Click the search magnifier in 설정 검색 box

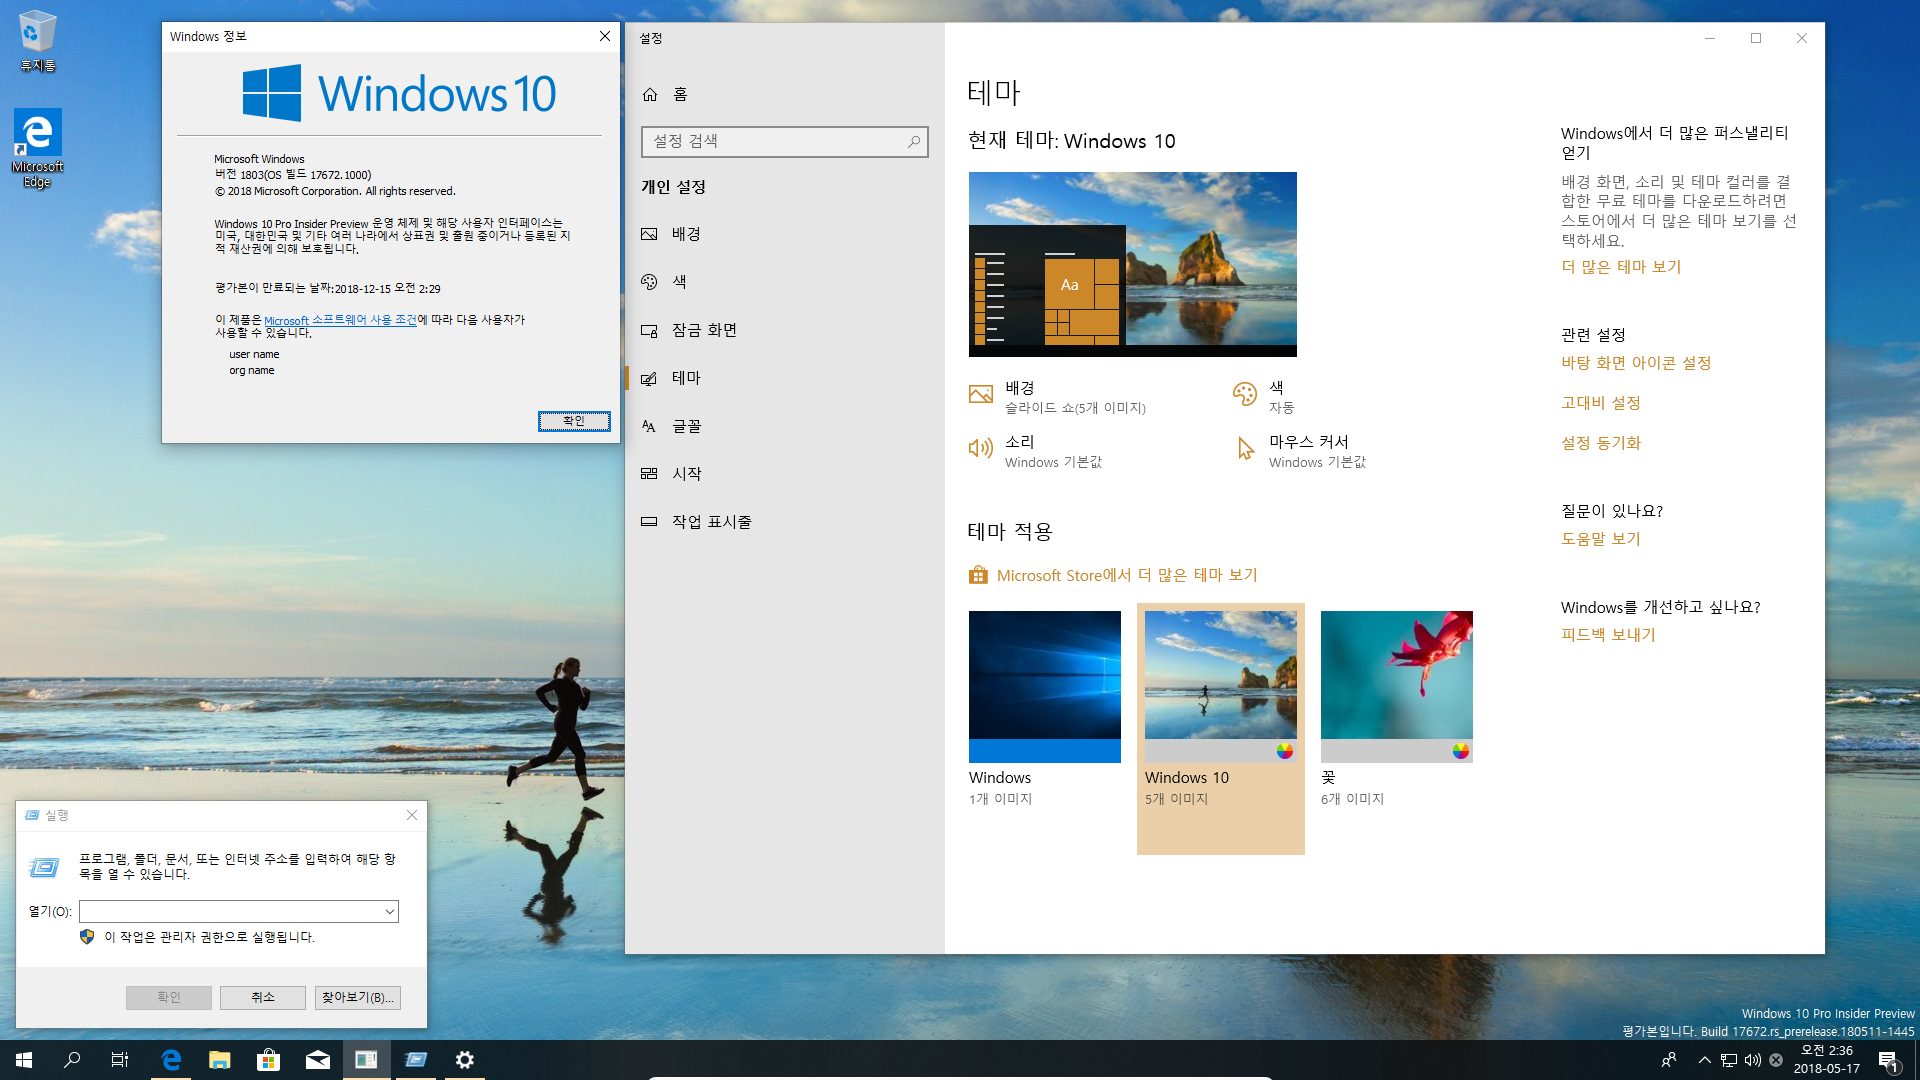pos(913,142)
